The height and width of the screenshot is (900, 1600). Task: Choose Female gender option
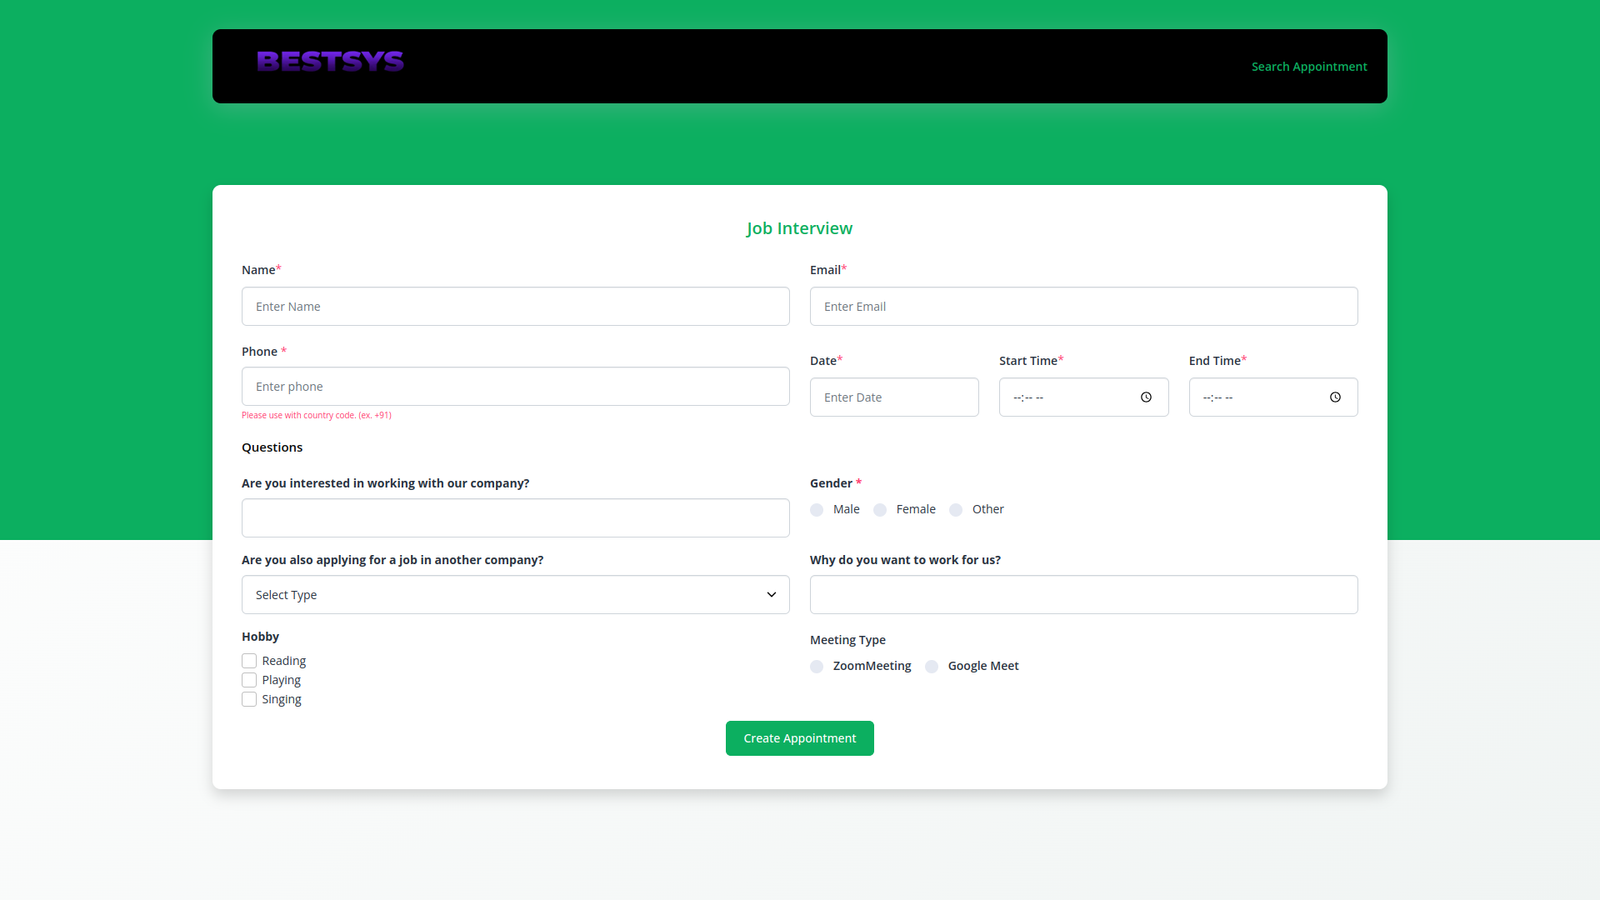[x=880, y=510]
